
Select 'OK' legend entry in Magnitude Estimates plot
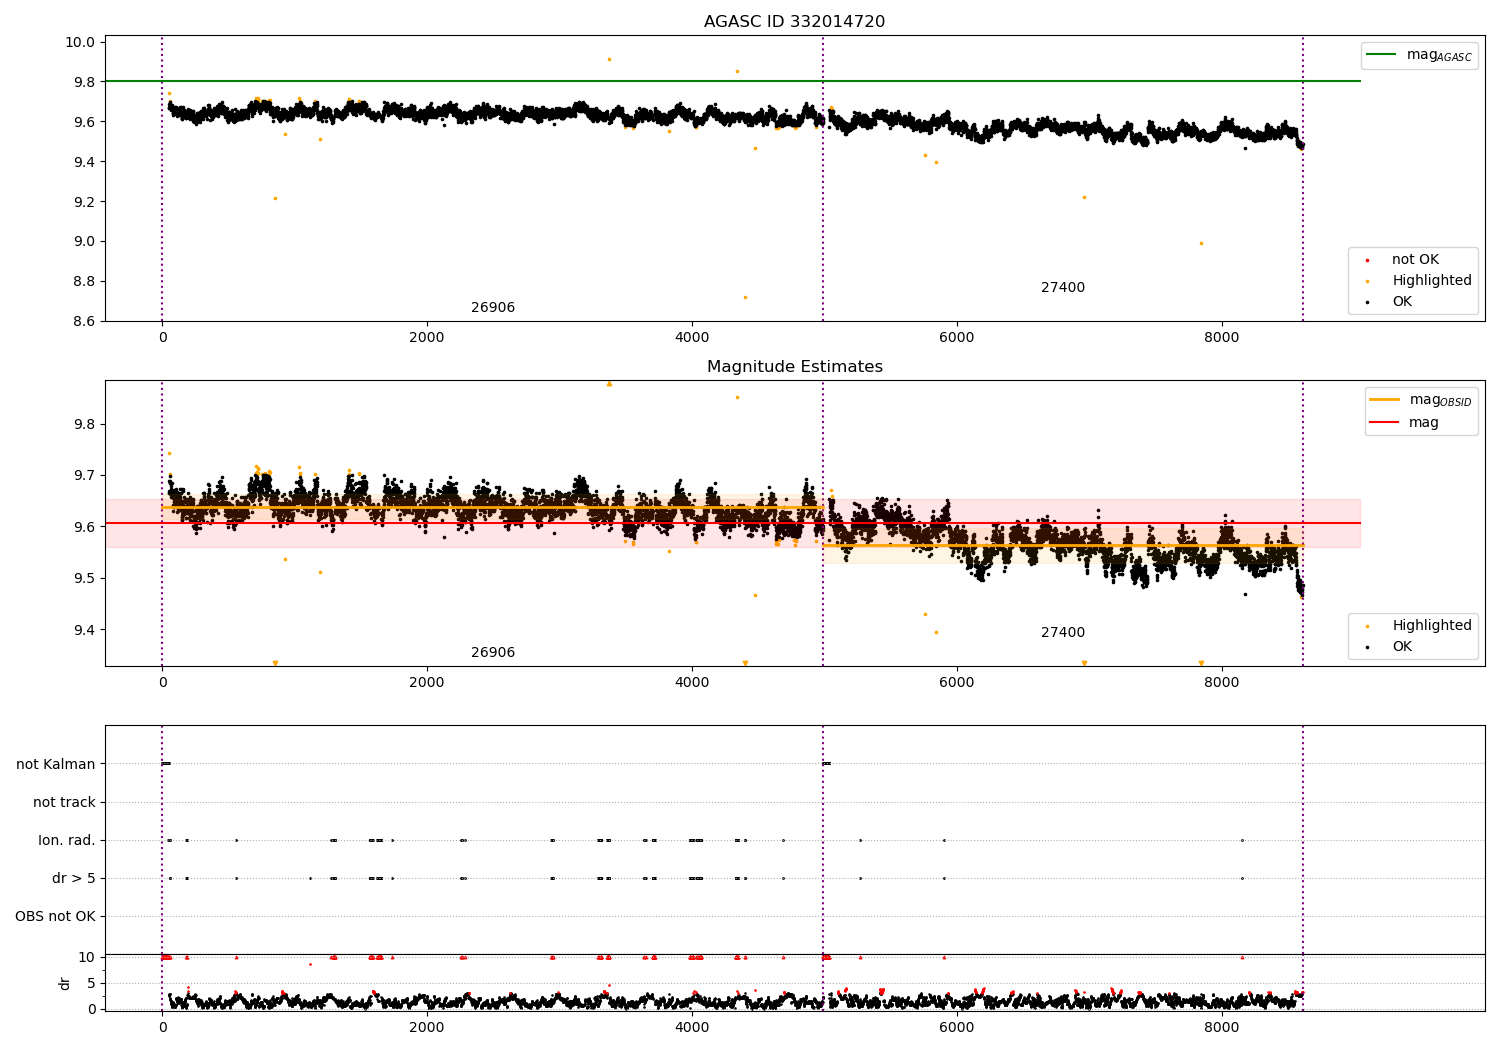1402,647
